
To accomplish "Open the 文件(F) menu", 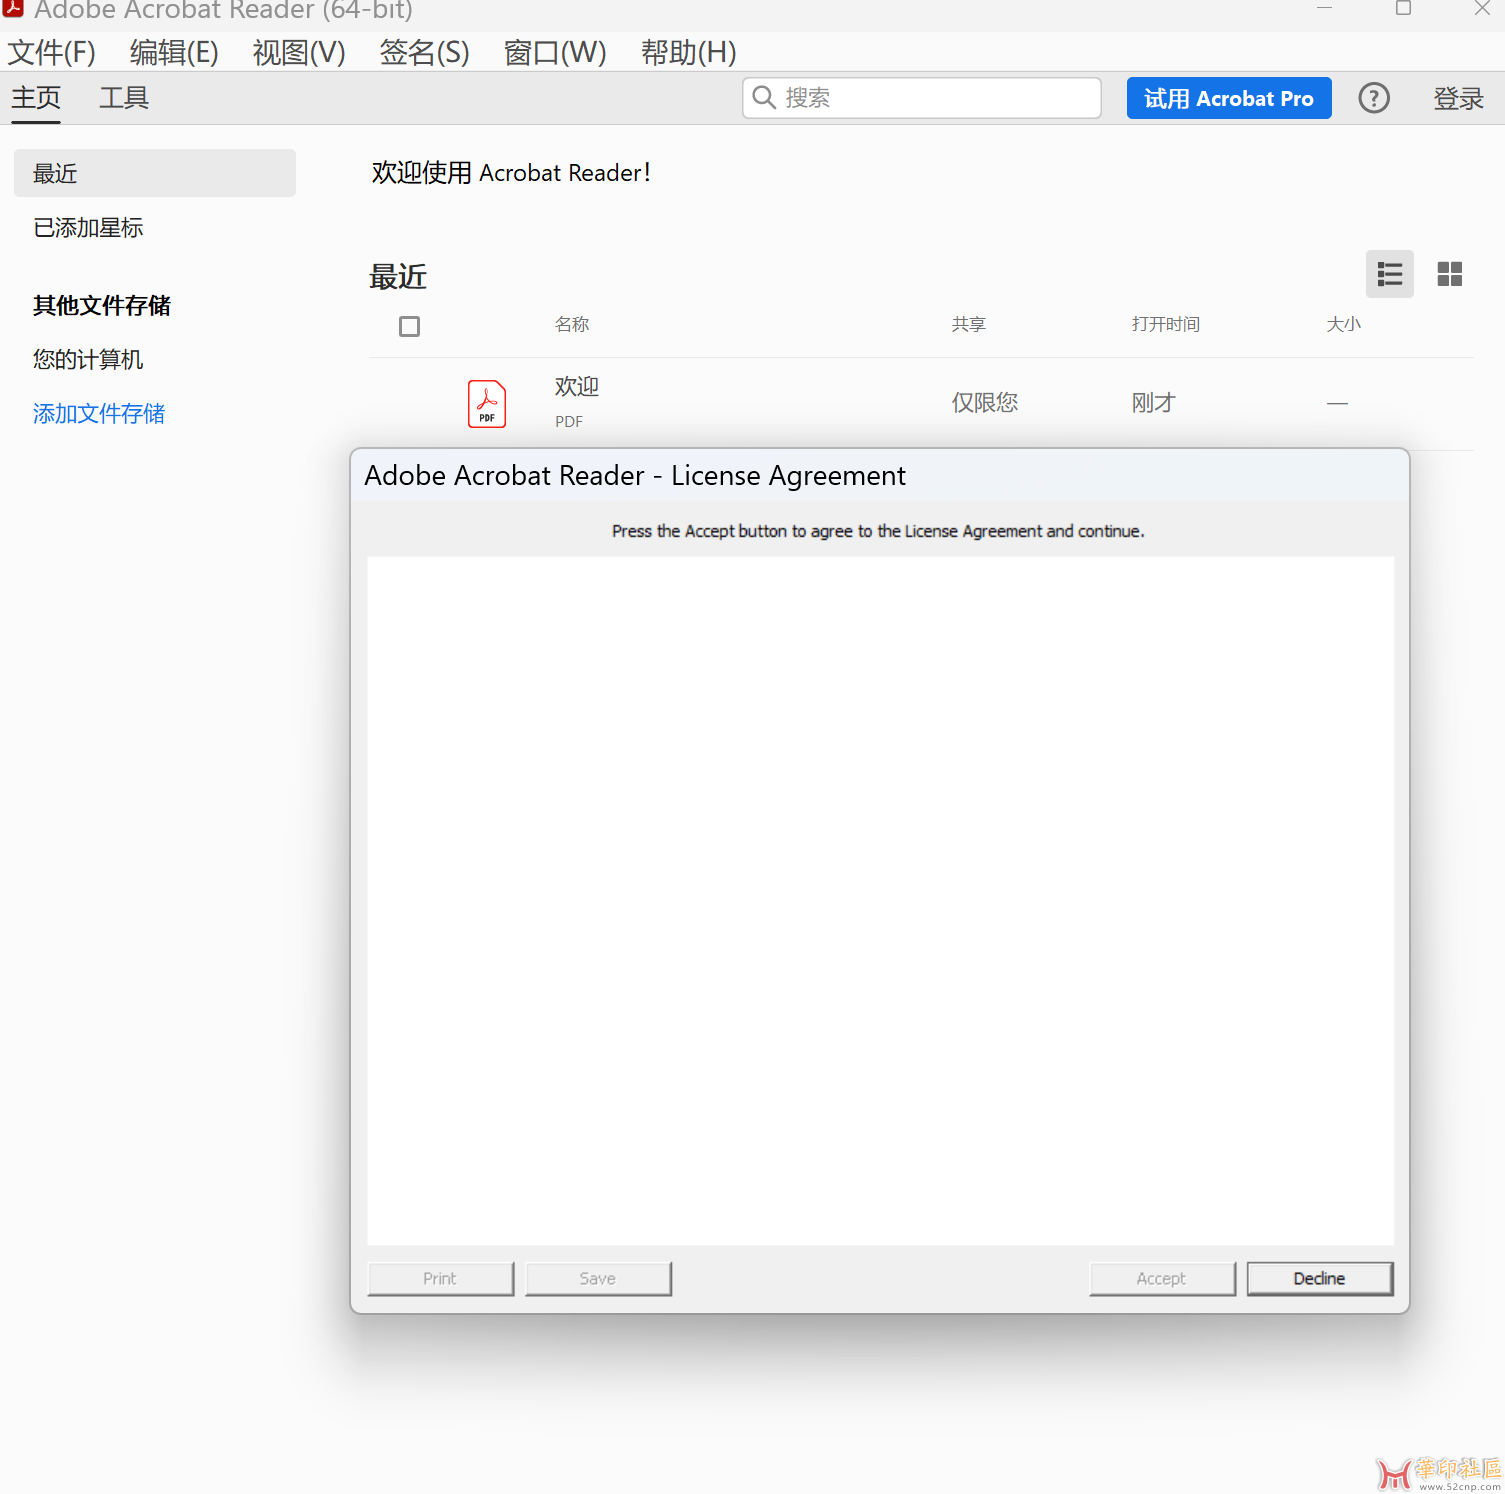I will point(52,52).
